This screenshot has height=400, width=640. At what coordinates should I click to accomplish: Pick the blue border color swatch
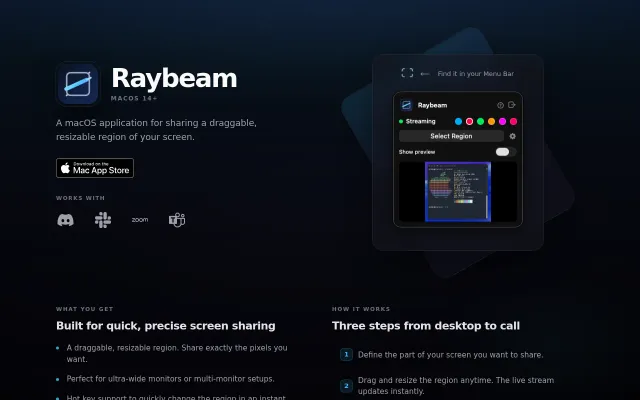(x=458, y=121)
